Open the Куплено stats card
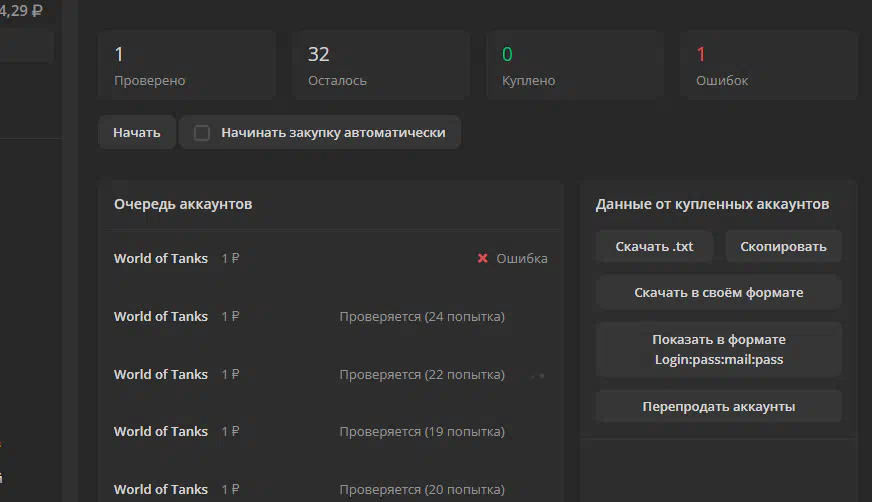This screenshot has height=502, width=872. [x=575, y=66]
